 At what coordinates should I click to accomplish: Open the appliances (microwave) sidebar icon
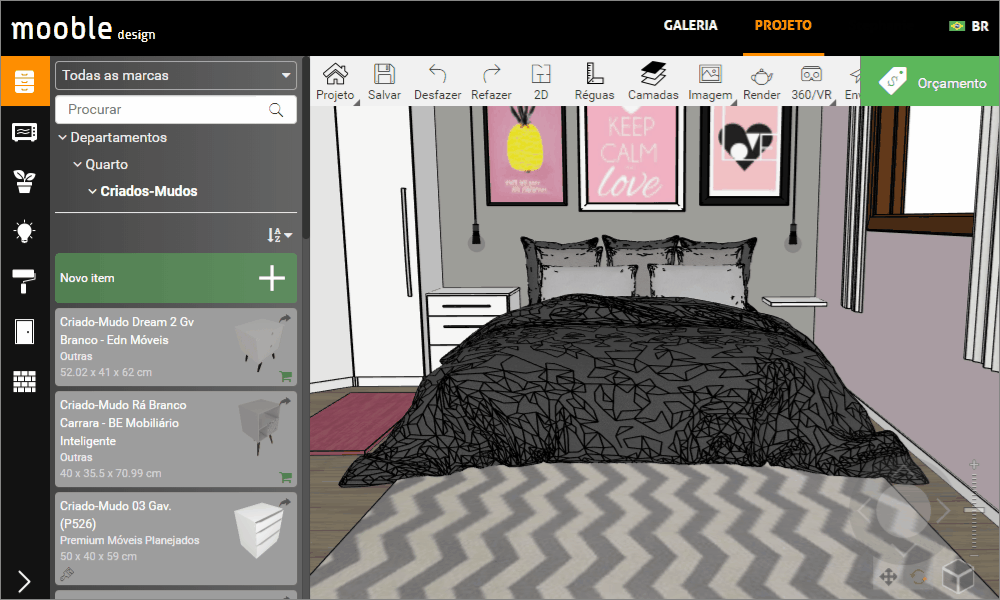[25, 132]
